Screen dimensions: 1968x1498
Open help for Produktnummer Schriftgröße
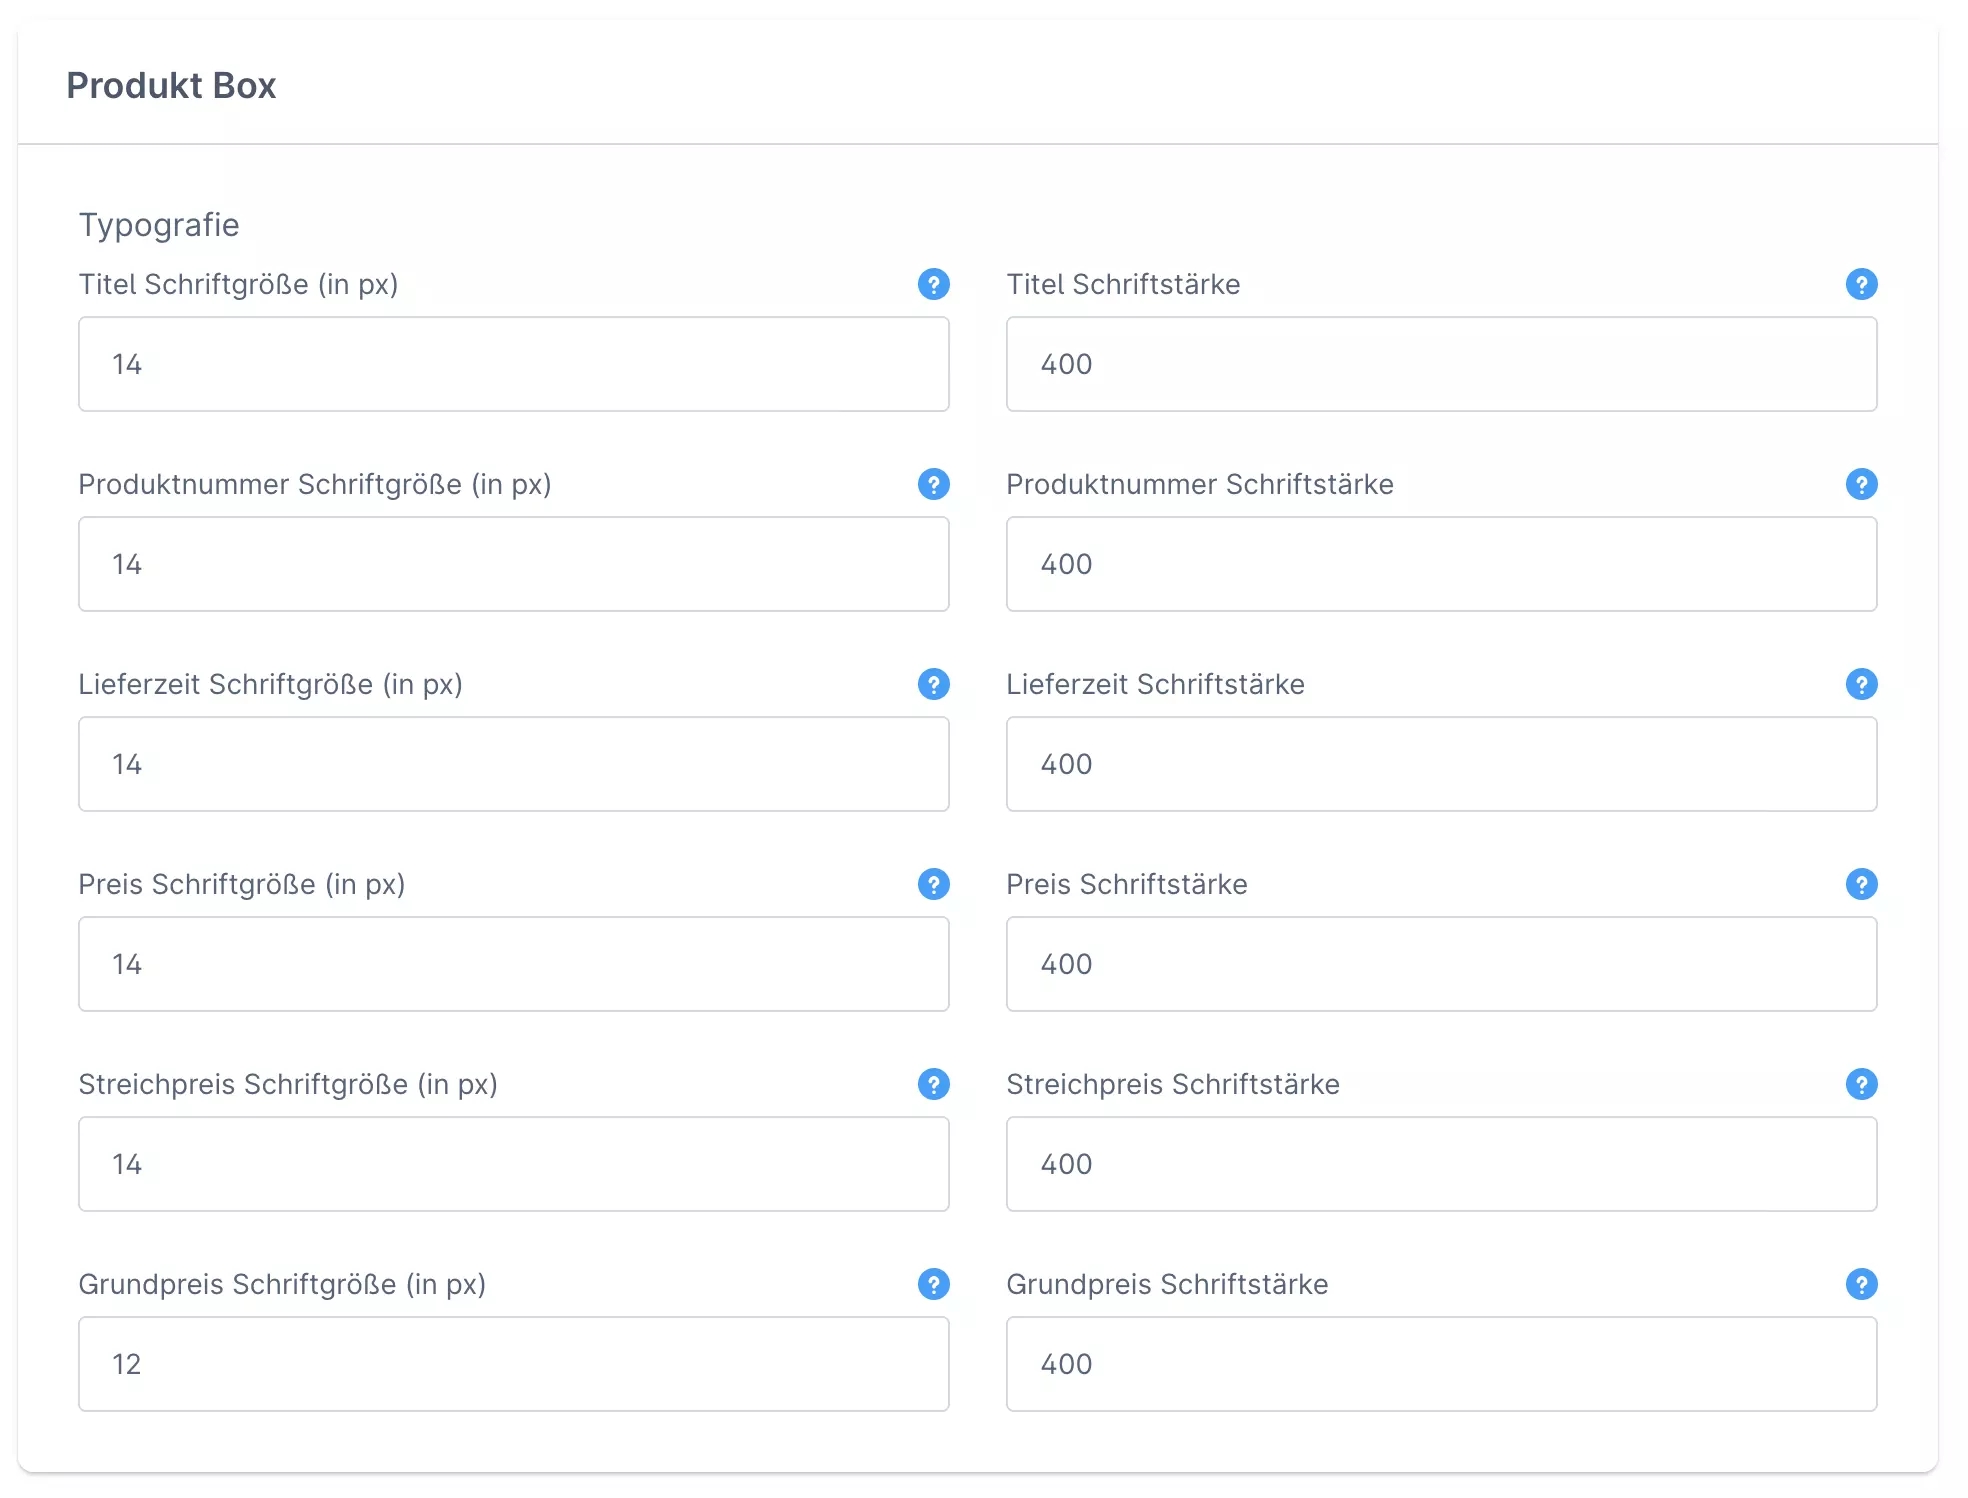pyautogui.click(x=933, y=484)
